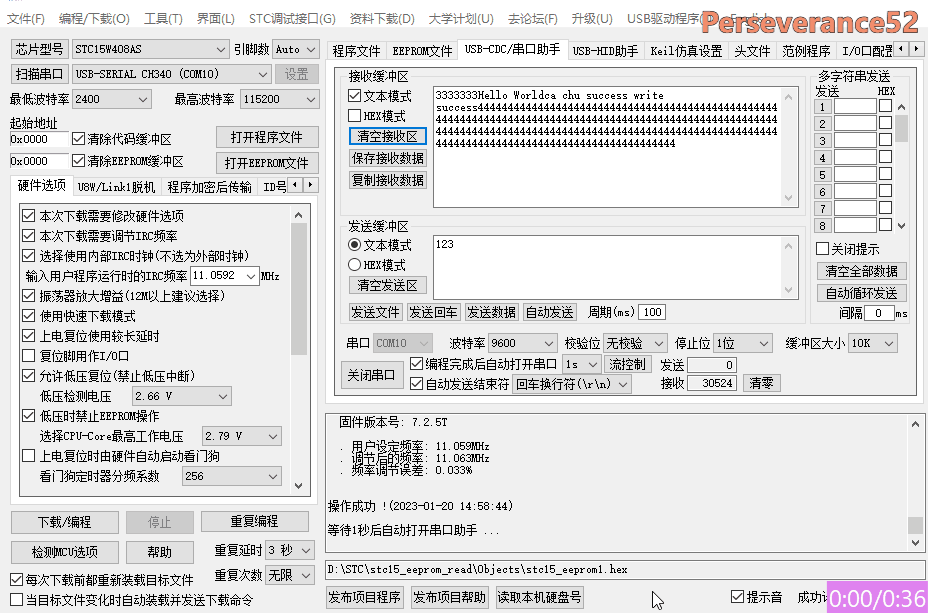The width and height of the screenshot is (928, 613).
Task: Switch to the 程序加密后传输 tab
Action: [209, 187]
